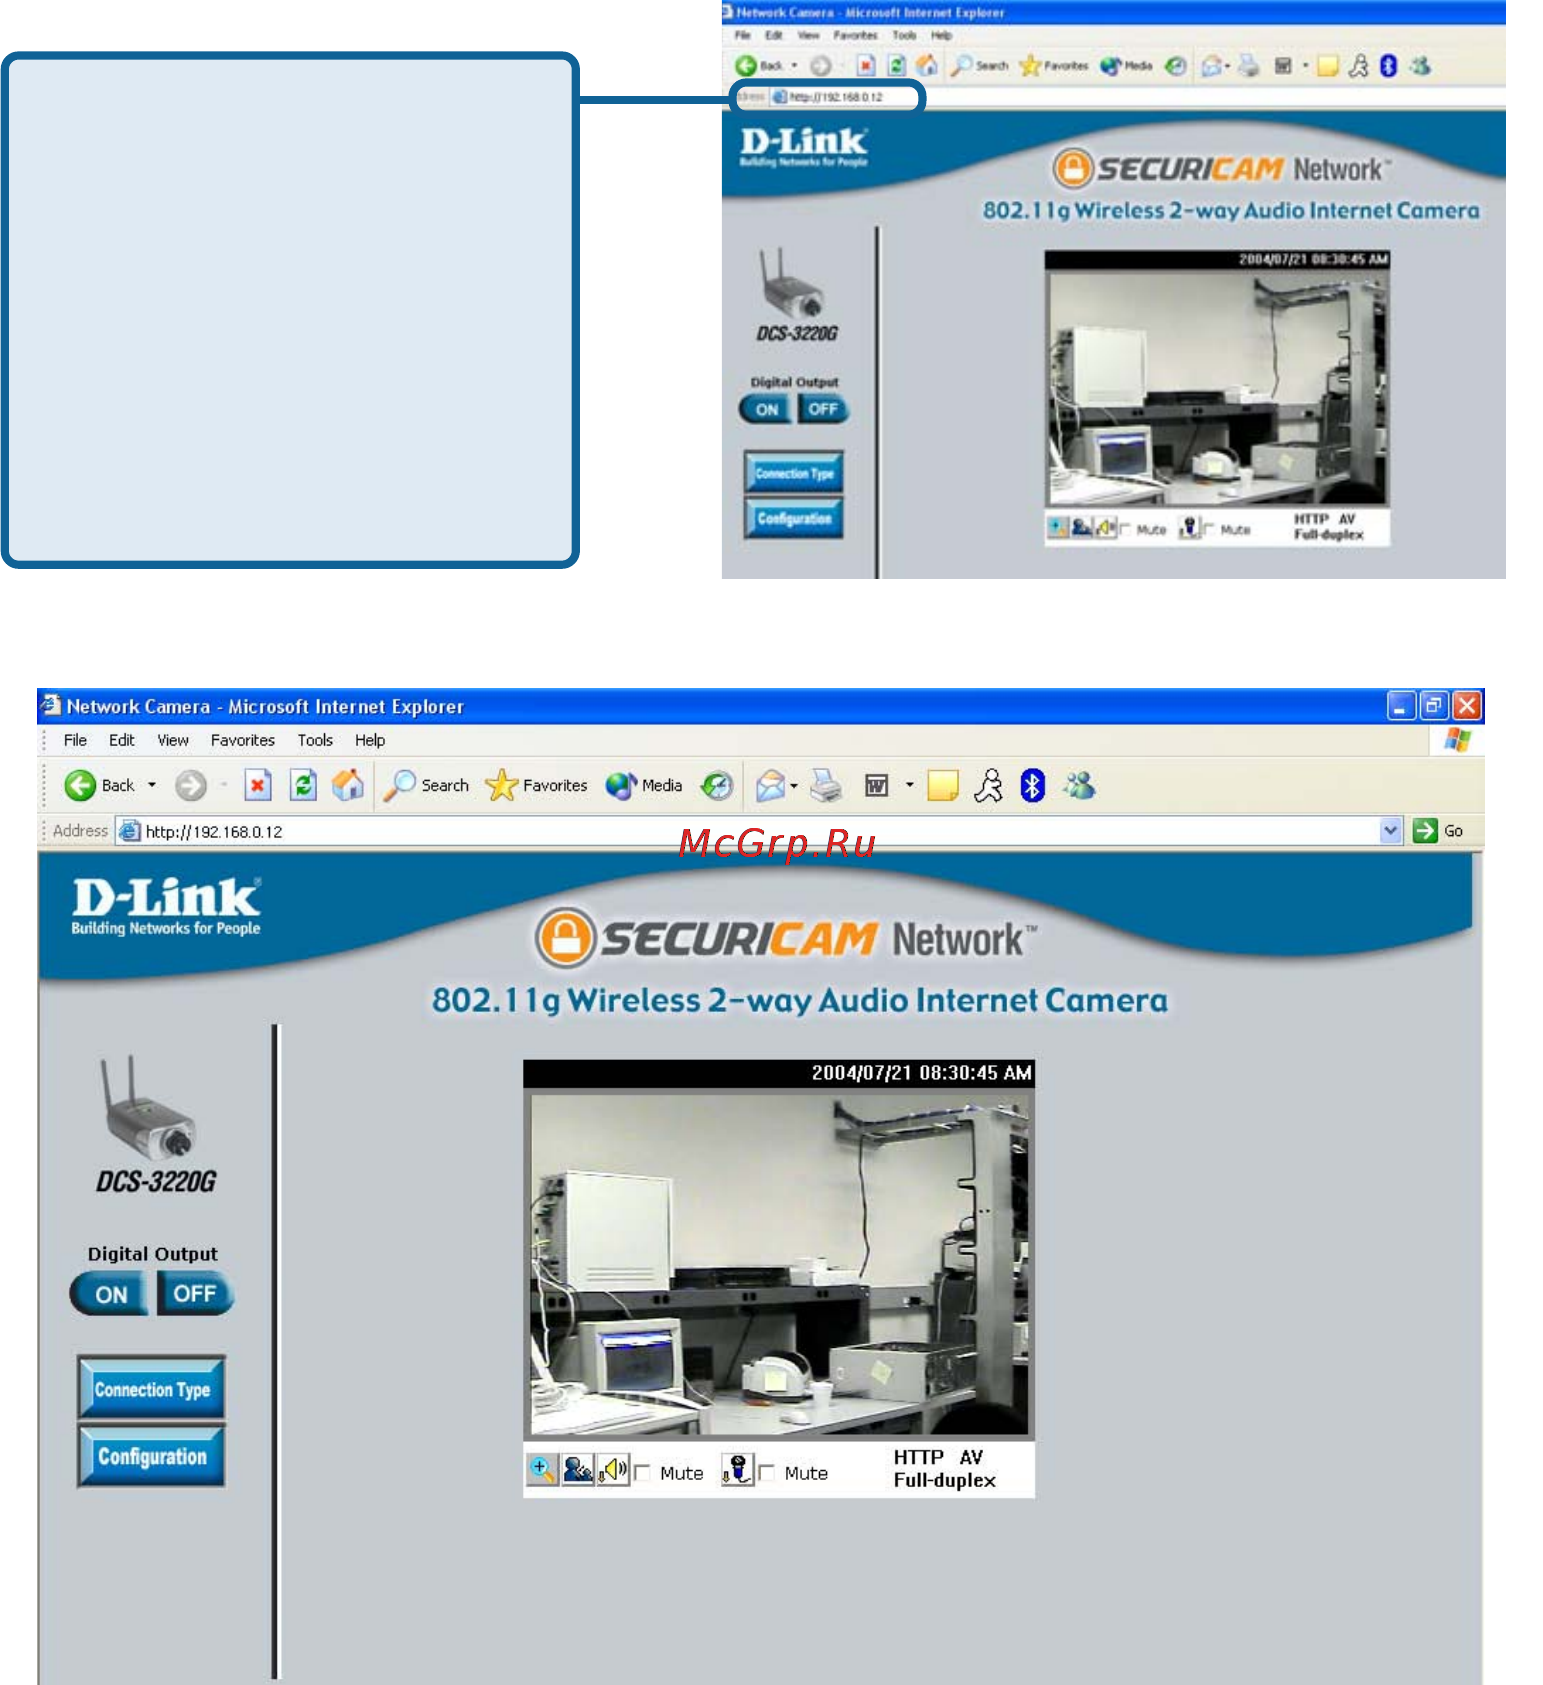Screen dimensions: 1543x1685
Task: Check the speaker Mute checkbox
Action: pyautogui.click(x=642, y=1473)
